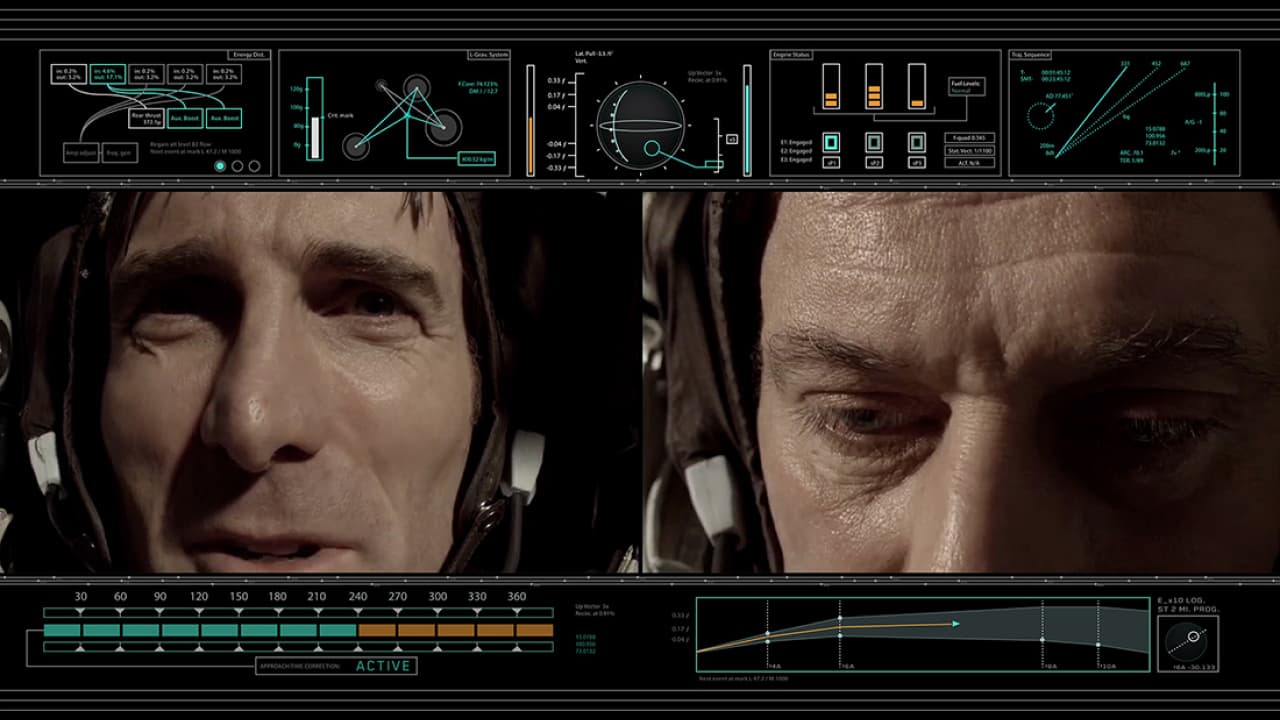1280x720 pixels.
Task: Click the 110A marker on trajectory graph
Action: (1106, 664)
